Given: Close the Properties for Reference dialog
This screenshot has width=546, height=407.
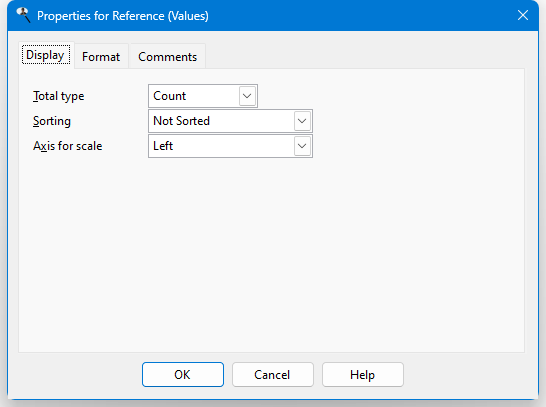Looking at the screenshot, I should (x=523, y=15).
